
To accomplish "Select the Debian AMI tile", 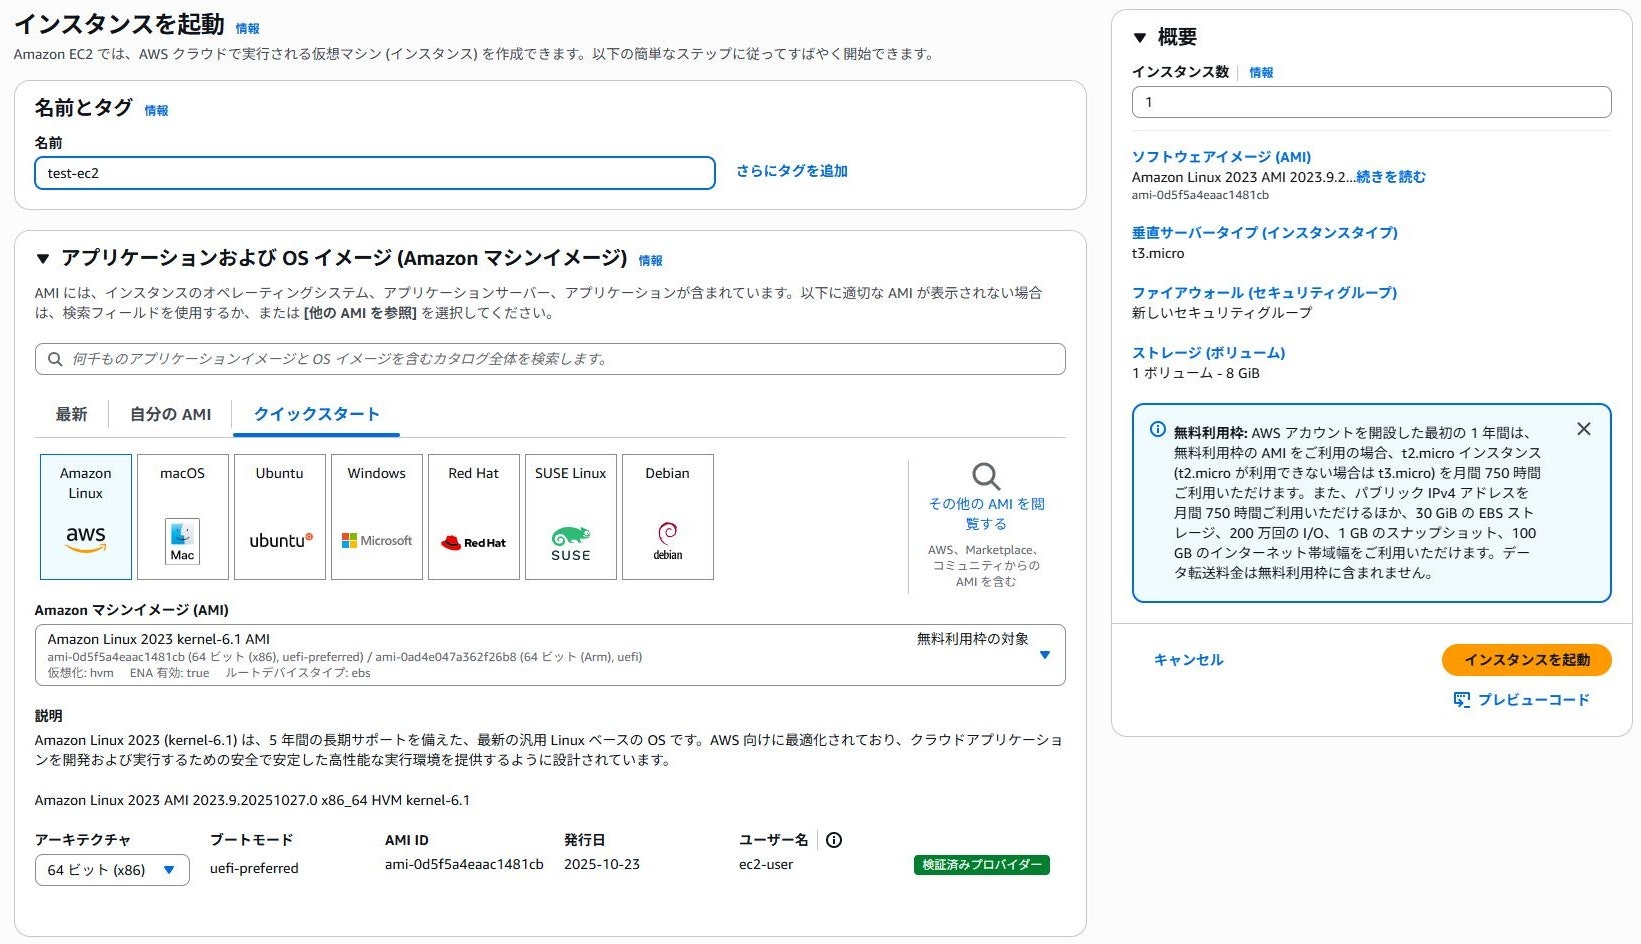I will point(668,517).
